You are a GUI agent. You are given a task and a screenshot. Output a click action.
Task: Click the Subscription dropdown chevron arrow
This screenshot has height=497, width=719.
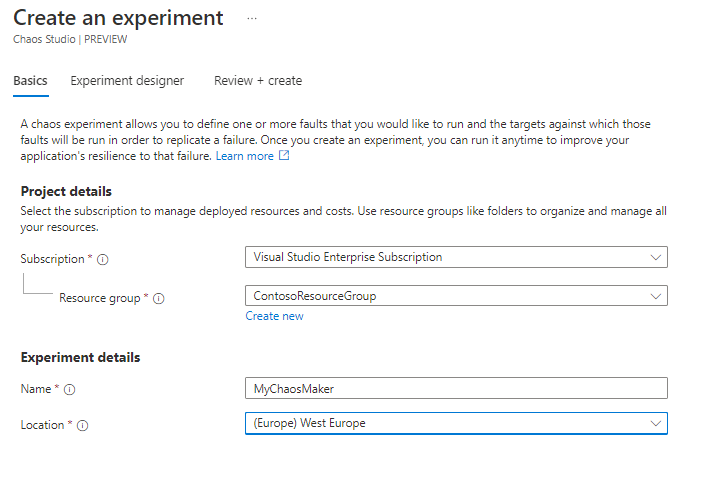[655, 257]
